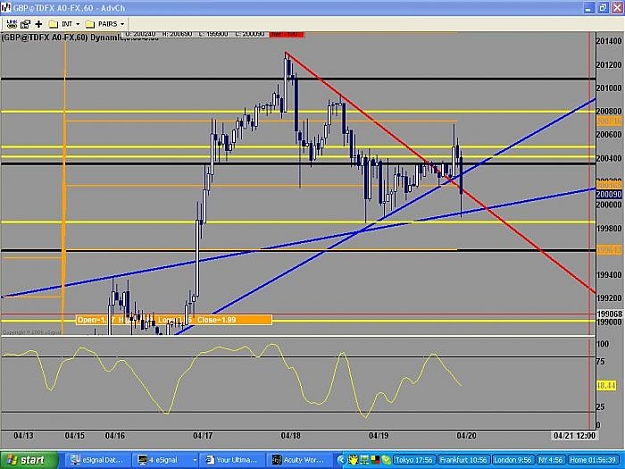The width and height of the screenshot is (625, 469).
Task: Click the 04/18 date label
Action: [291, 436]
